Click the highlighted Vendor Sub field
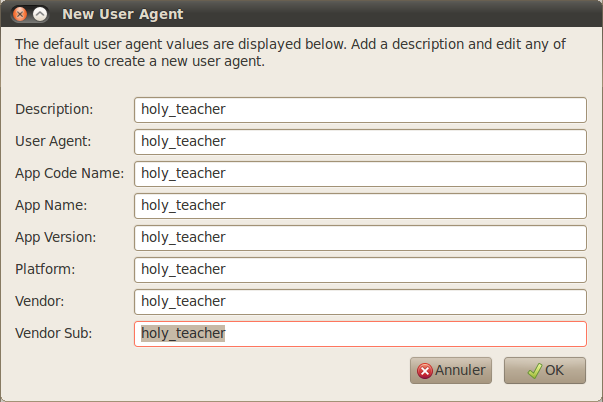Viewport: 603px width, 402px height. 360,333
